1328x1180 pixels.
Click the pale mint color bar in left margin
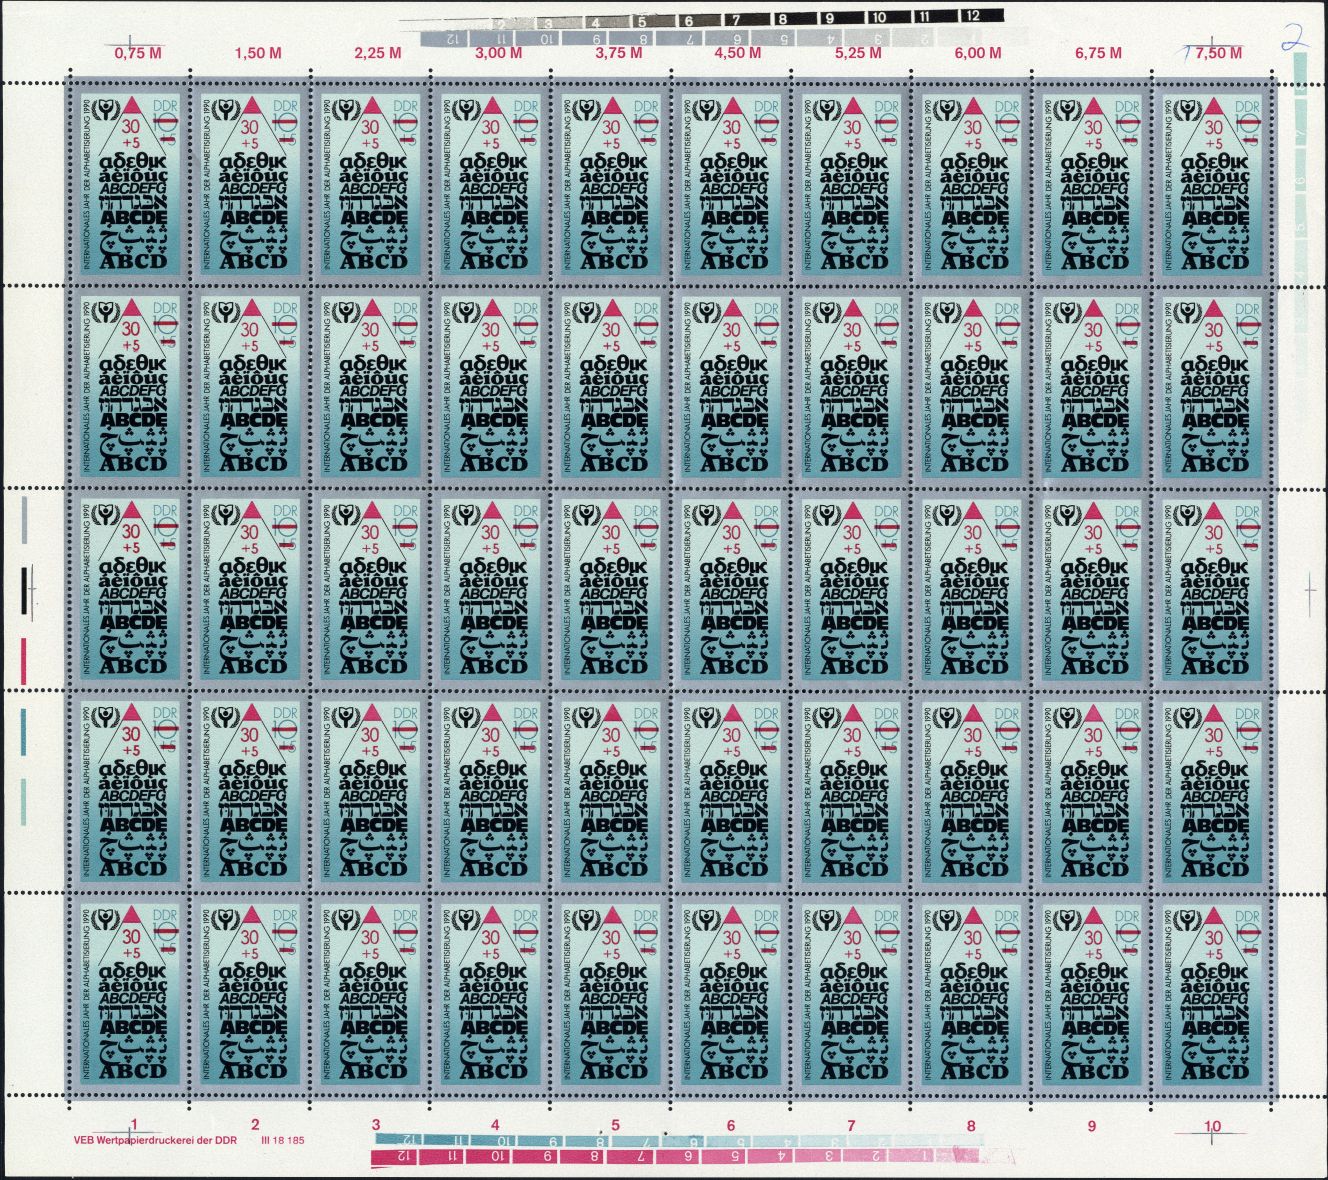click(x=25, y=800)
